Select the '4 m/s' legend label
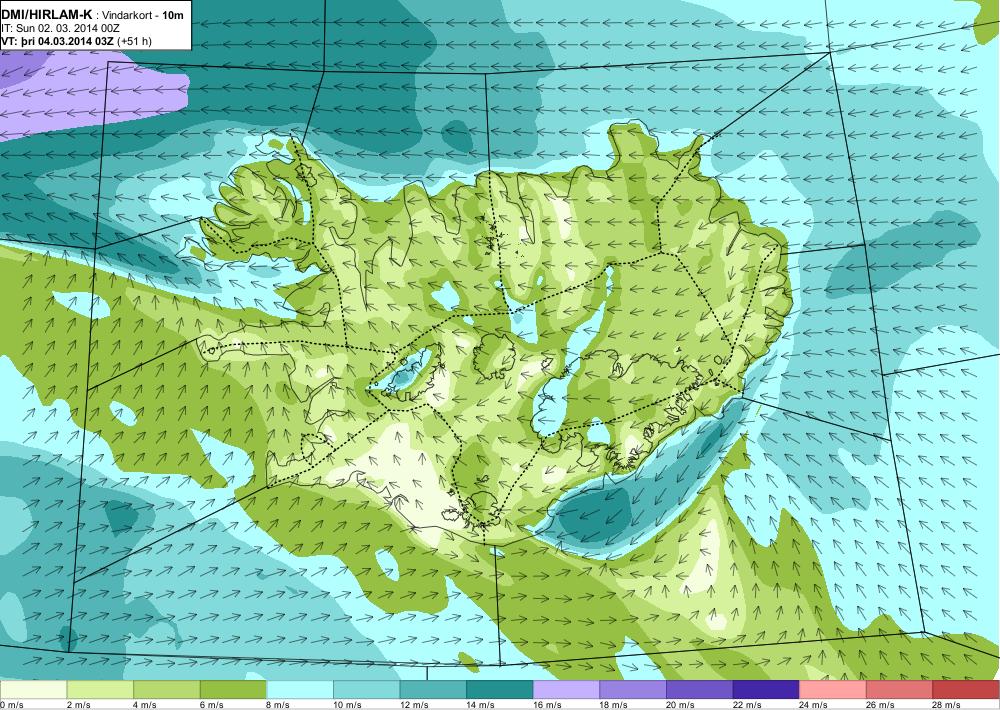 point(145,704)
